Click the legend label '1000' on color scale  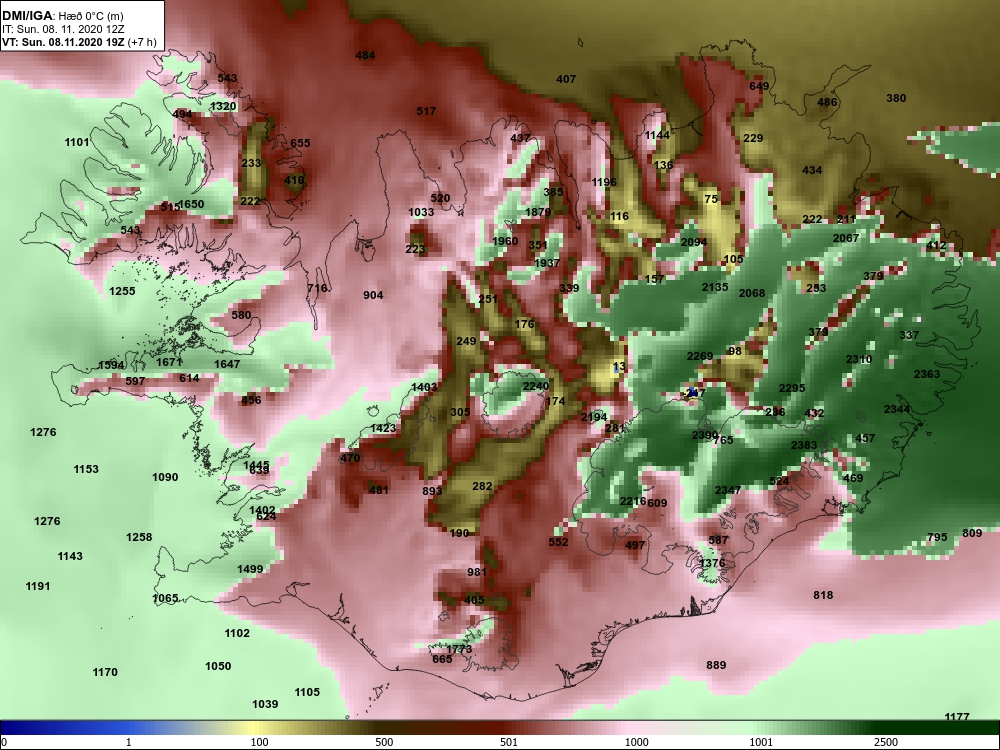636,742
